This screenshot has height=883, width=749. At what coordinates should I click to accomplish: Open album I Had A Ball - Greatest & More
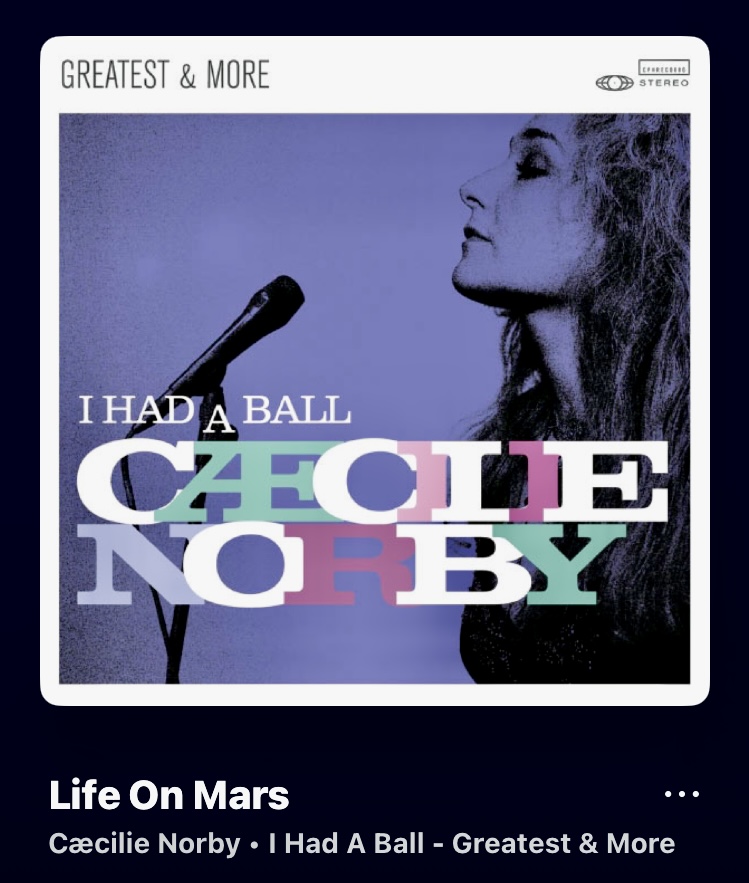click(x=471, y=843)
